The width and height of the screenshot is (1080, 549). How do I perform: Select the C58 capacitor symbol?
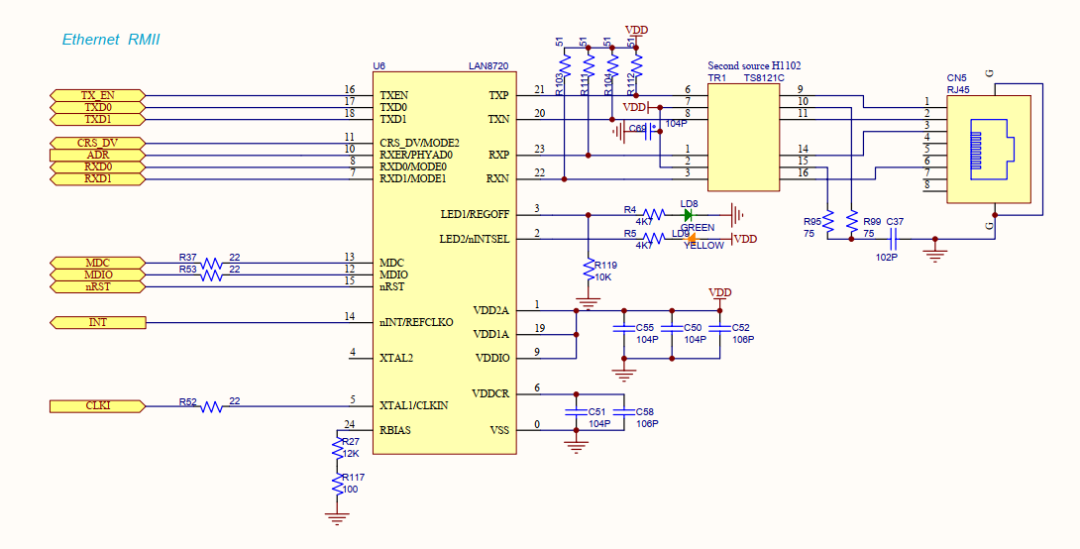point(624,413)
